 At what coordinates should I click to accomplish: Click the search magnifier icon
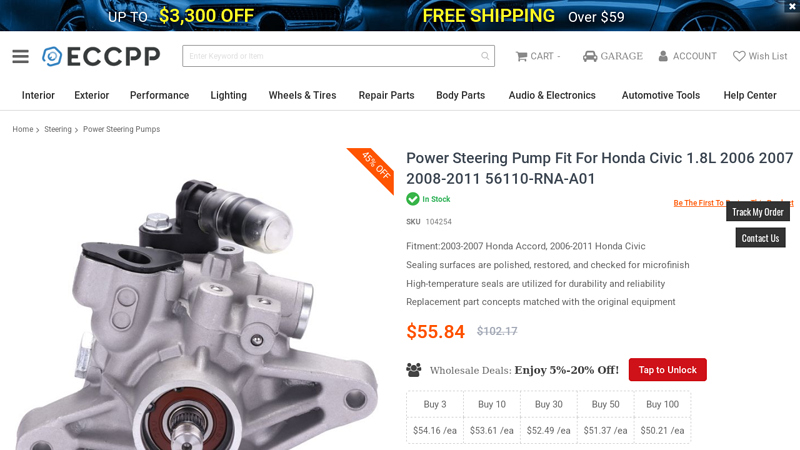pyautogui.click(x=485, y=56)
